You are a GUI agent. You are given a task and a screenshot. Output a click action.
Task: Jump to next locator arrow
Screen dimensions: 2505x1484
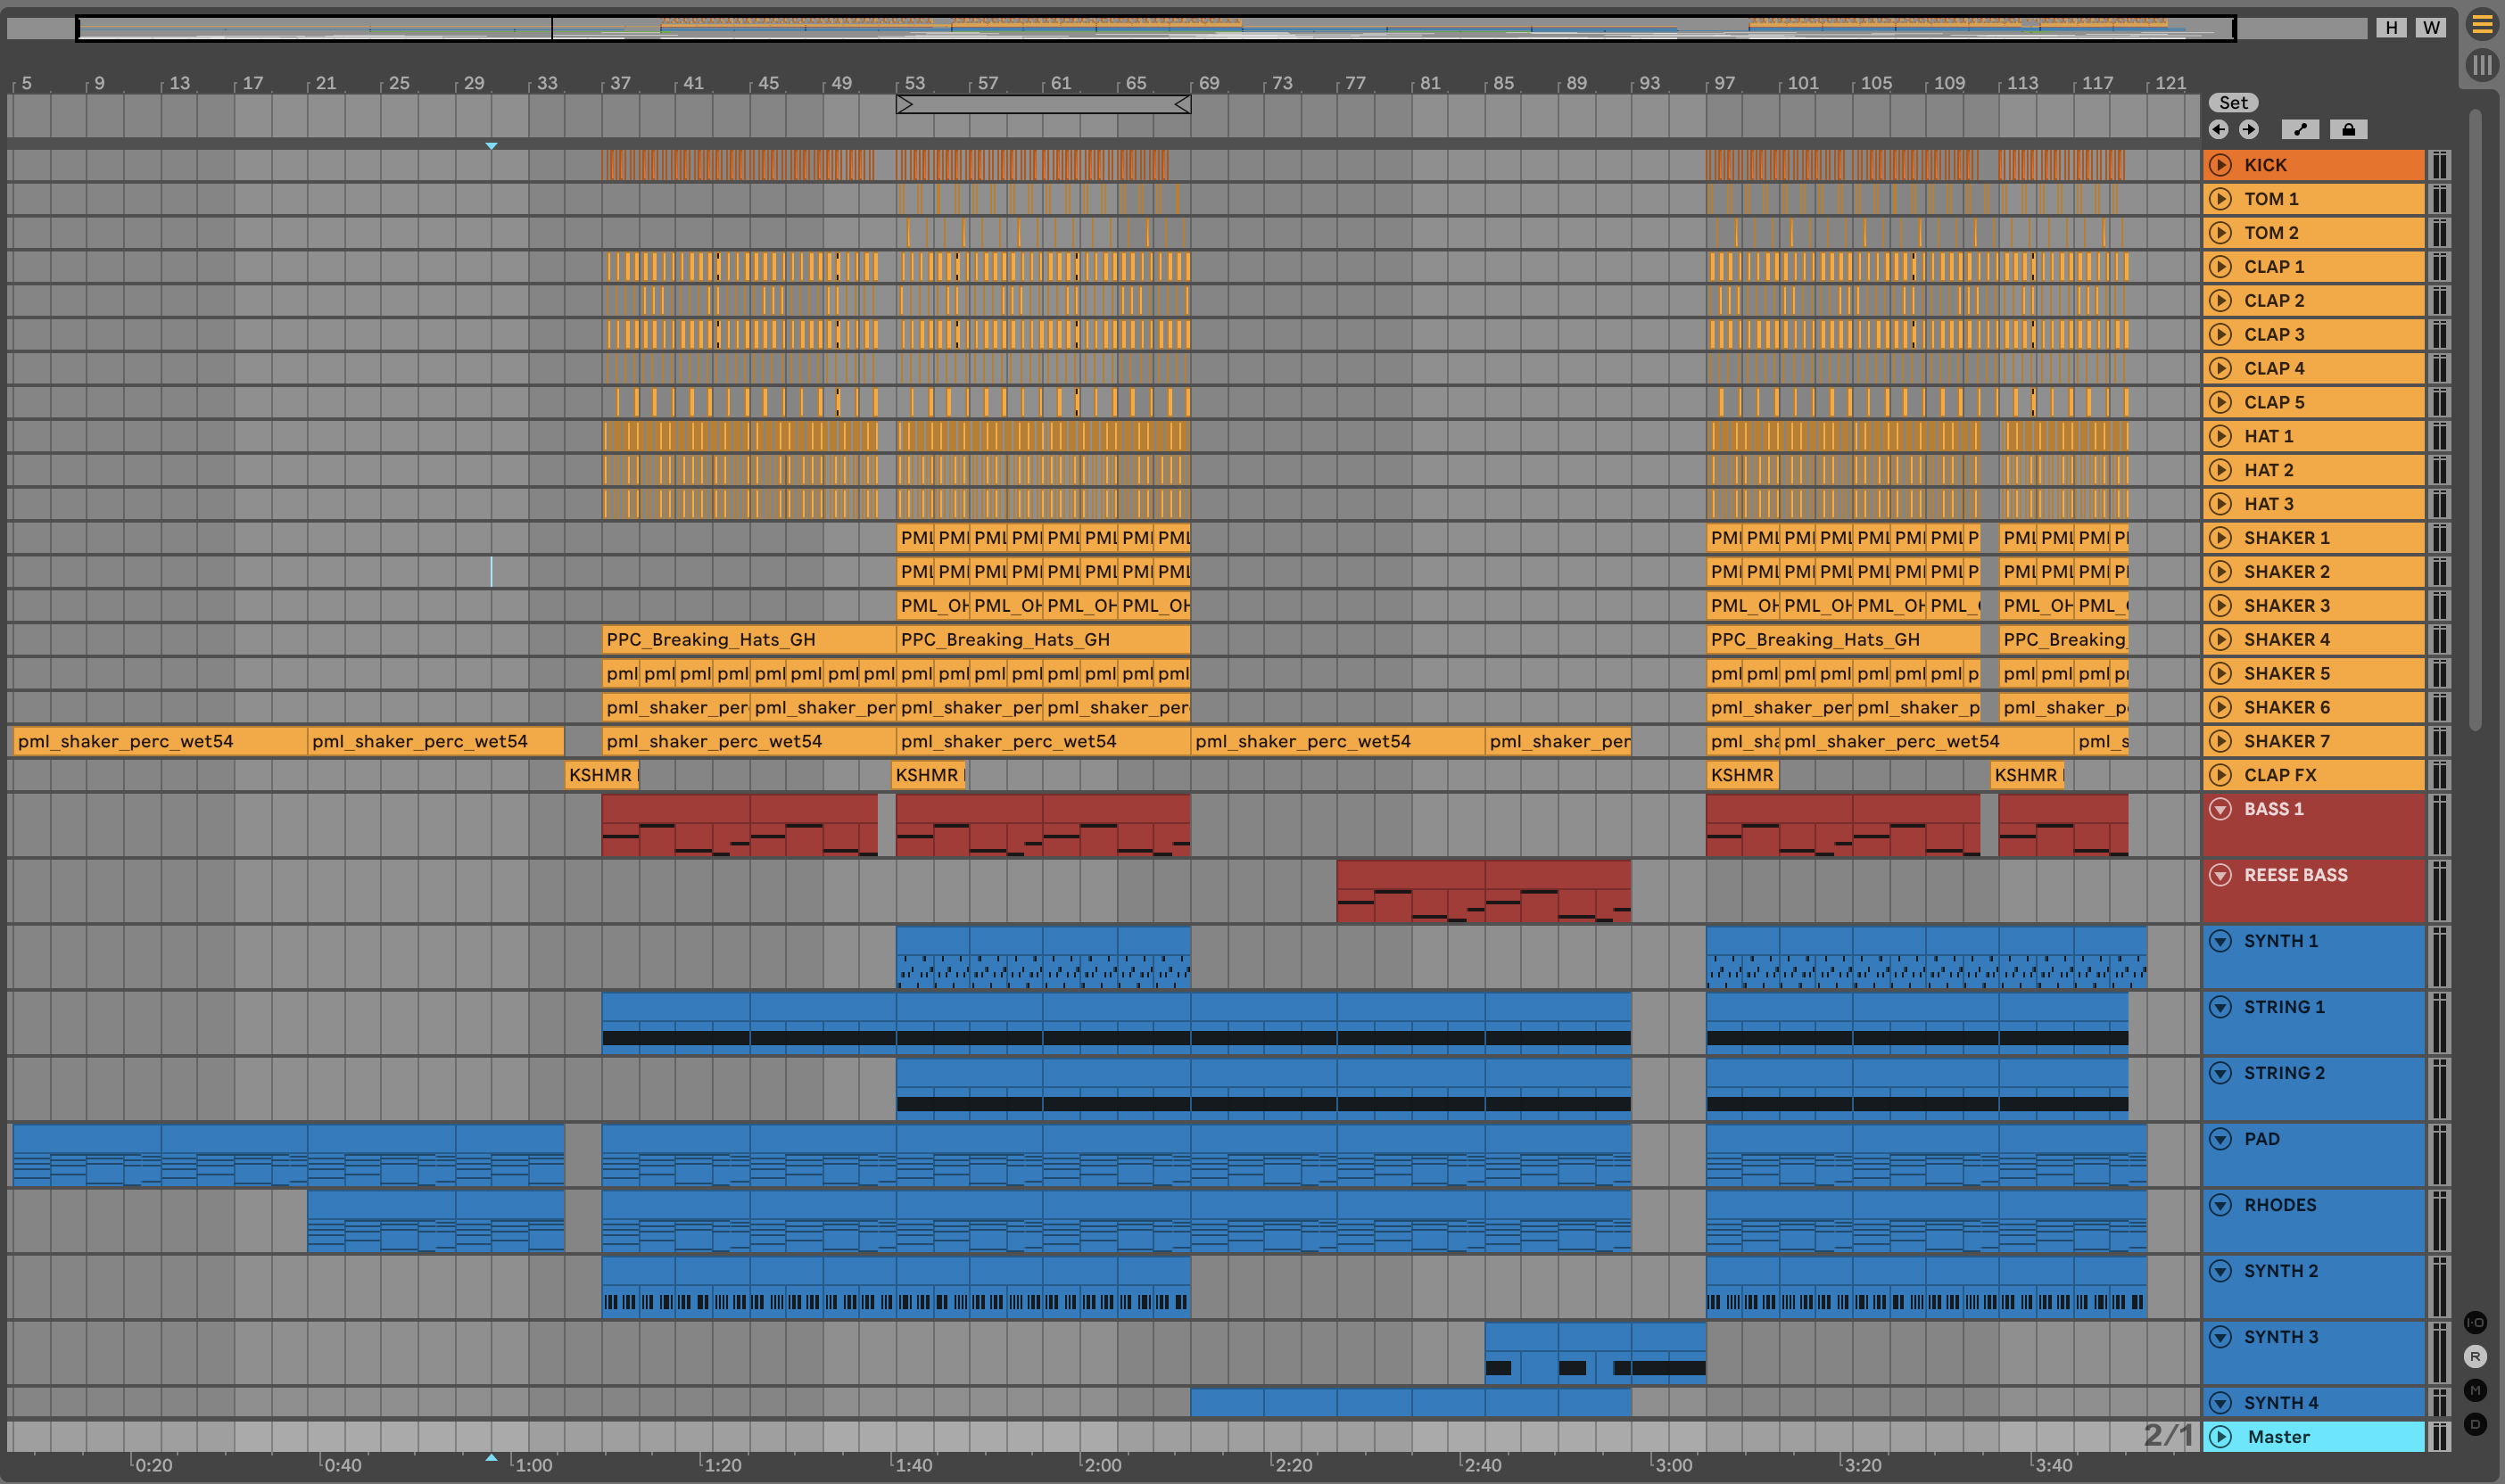tap(2249, 129)
